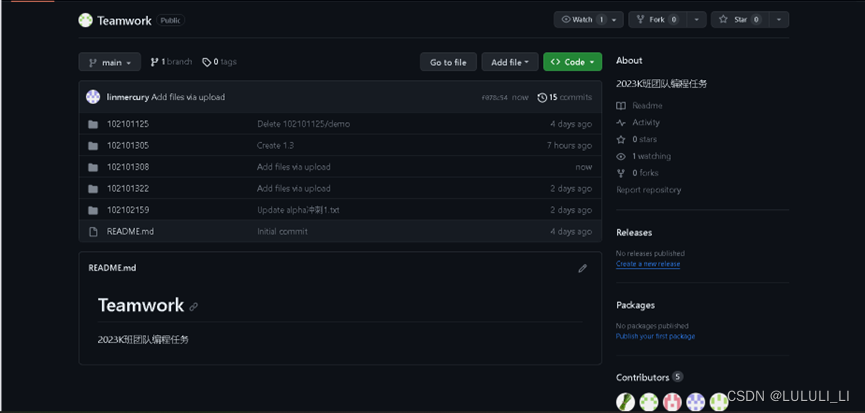Open the 102101125 folder

pyautogui.click(x=128, y=124)
